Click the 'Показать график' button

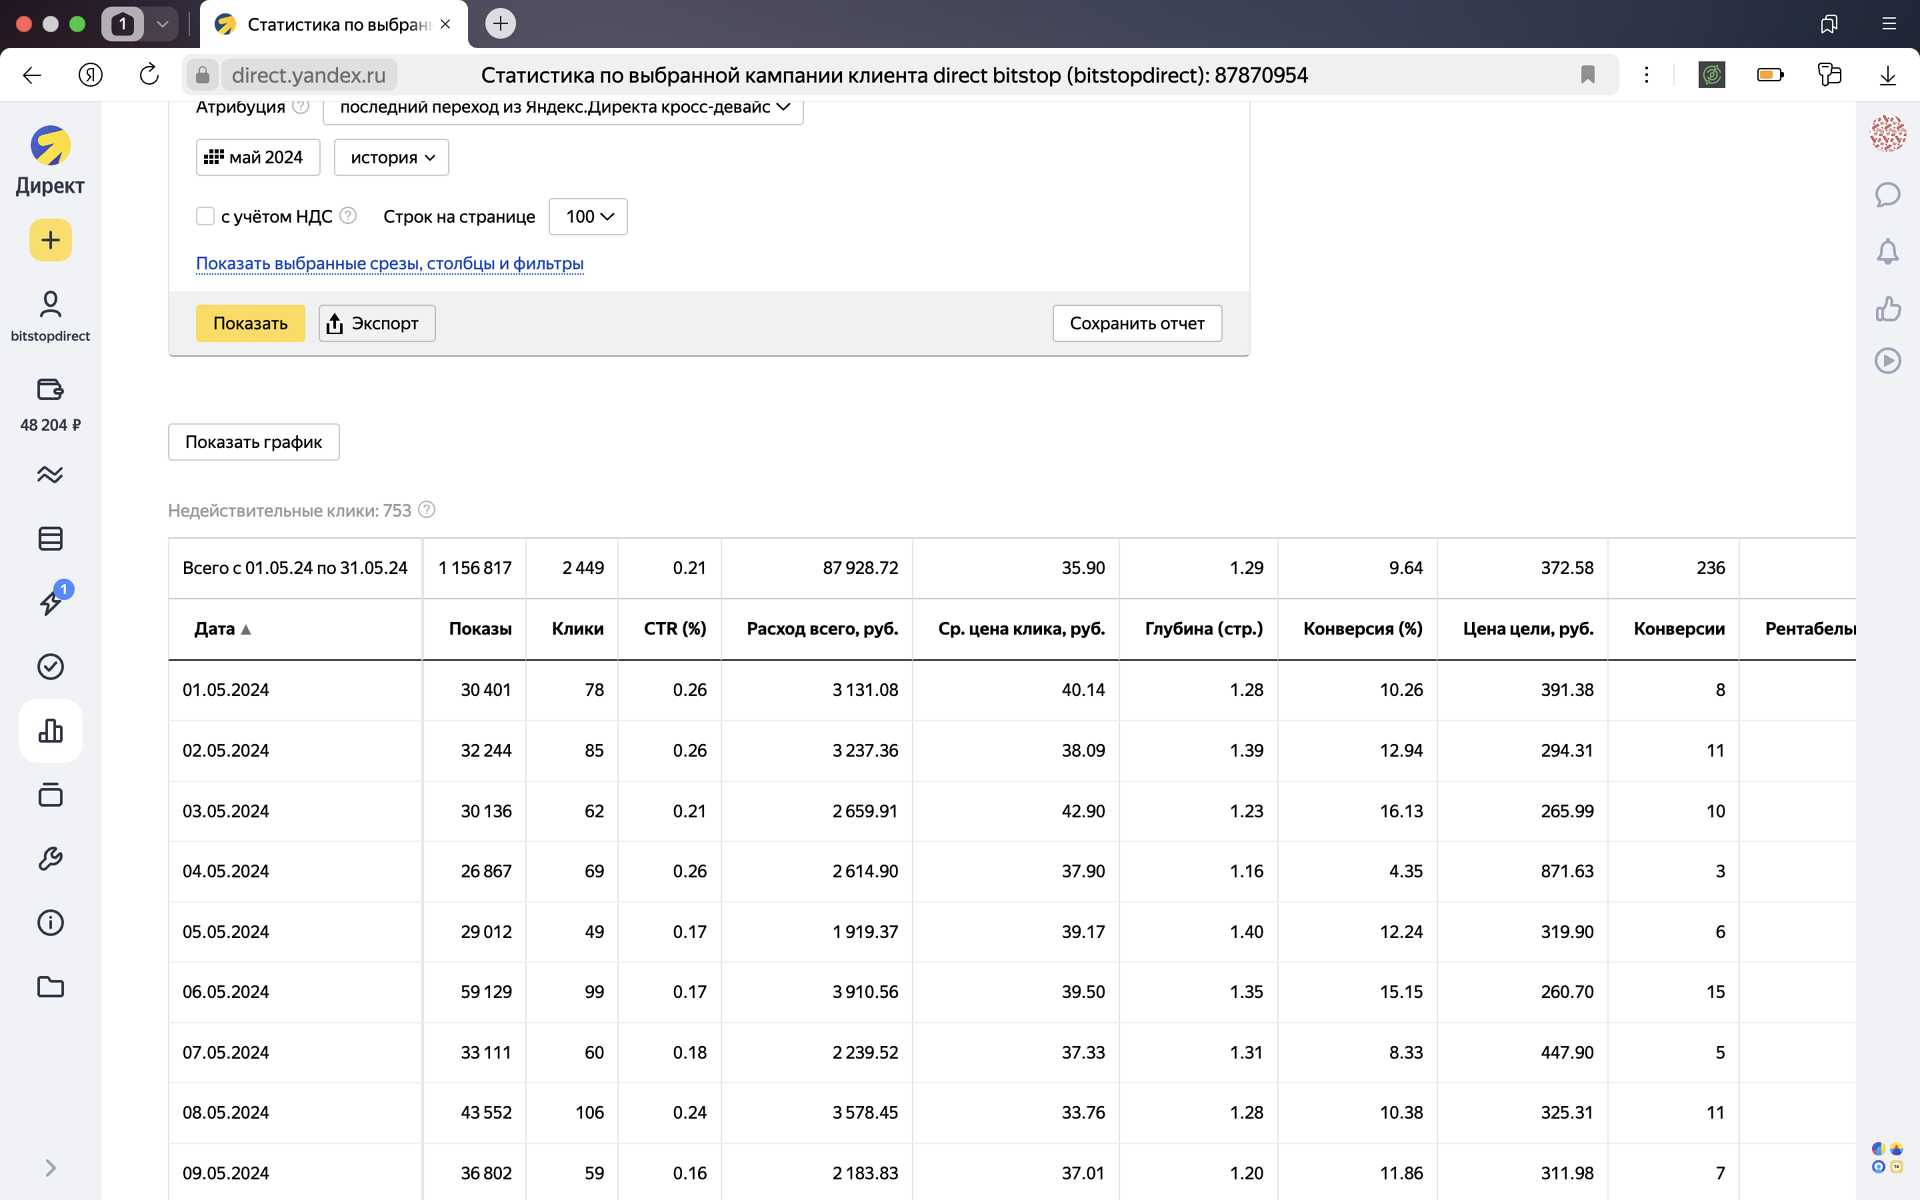tap(253, 442)
